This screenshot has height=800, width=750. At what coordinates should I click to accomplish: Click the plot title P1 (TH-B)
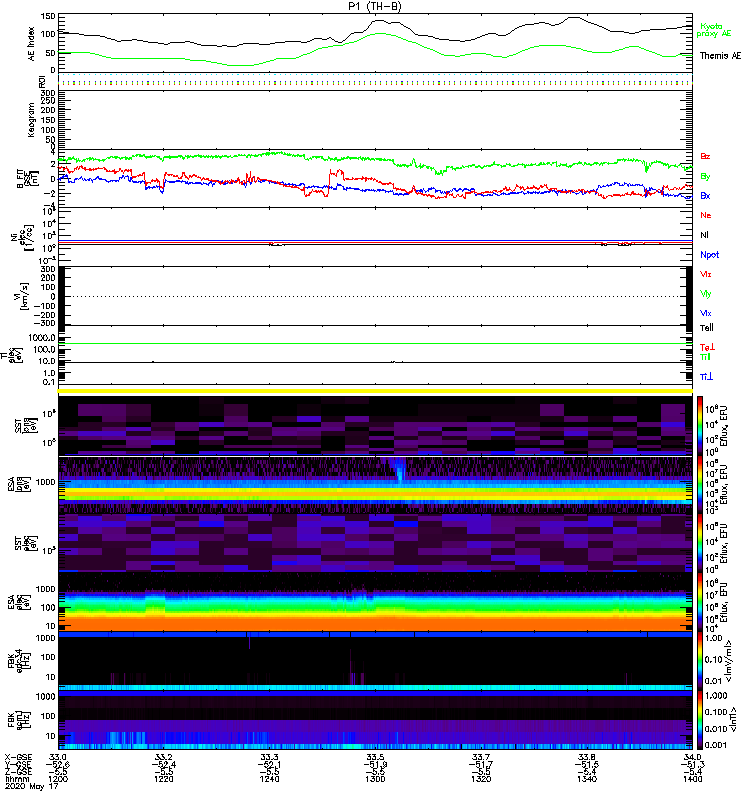point(374,7)
